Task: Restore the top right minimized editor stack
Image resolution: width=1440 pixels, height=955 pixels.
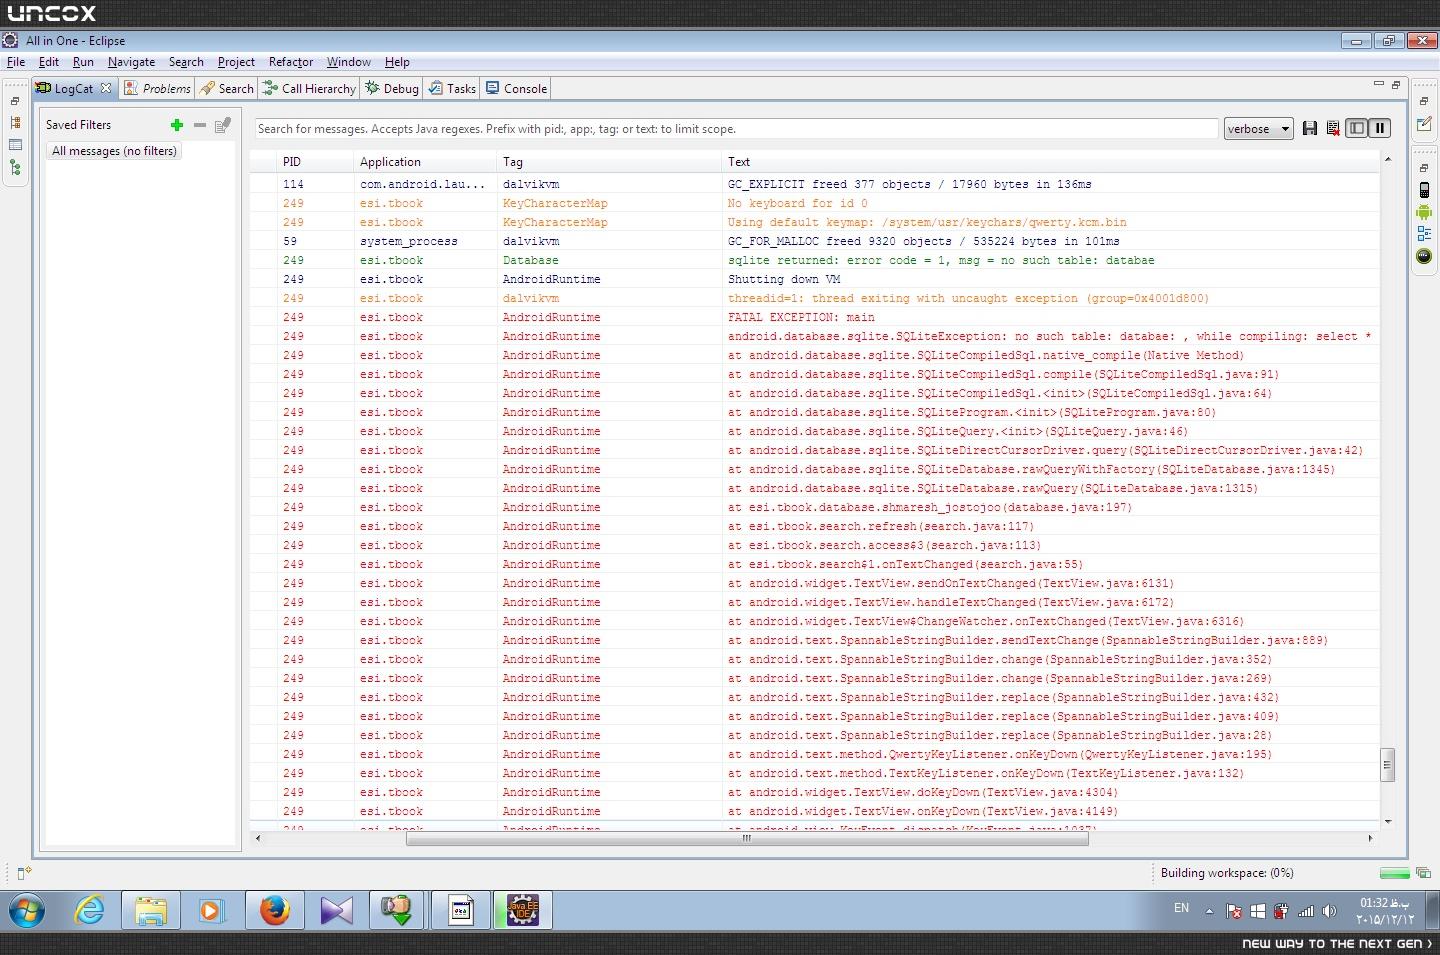Action: click(1424, 101)
